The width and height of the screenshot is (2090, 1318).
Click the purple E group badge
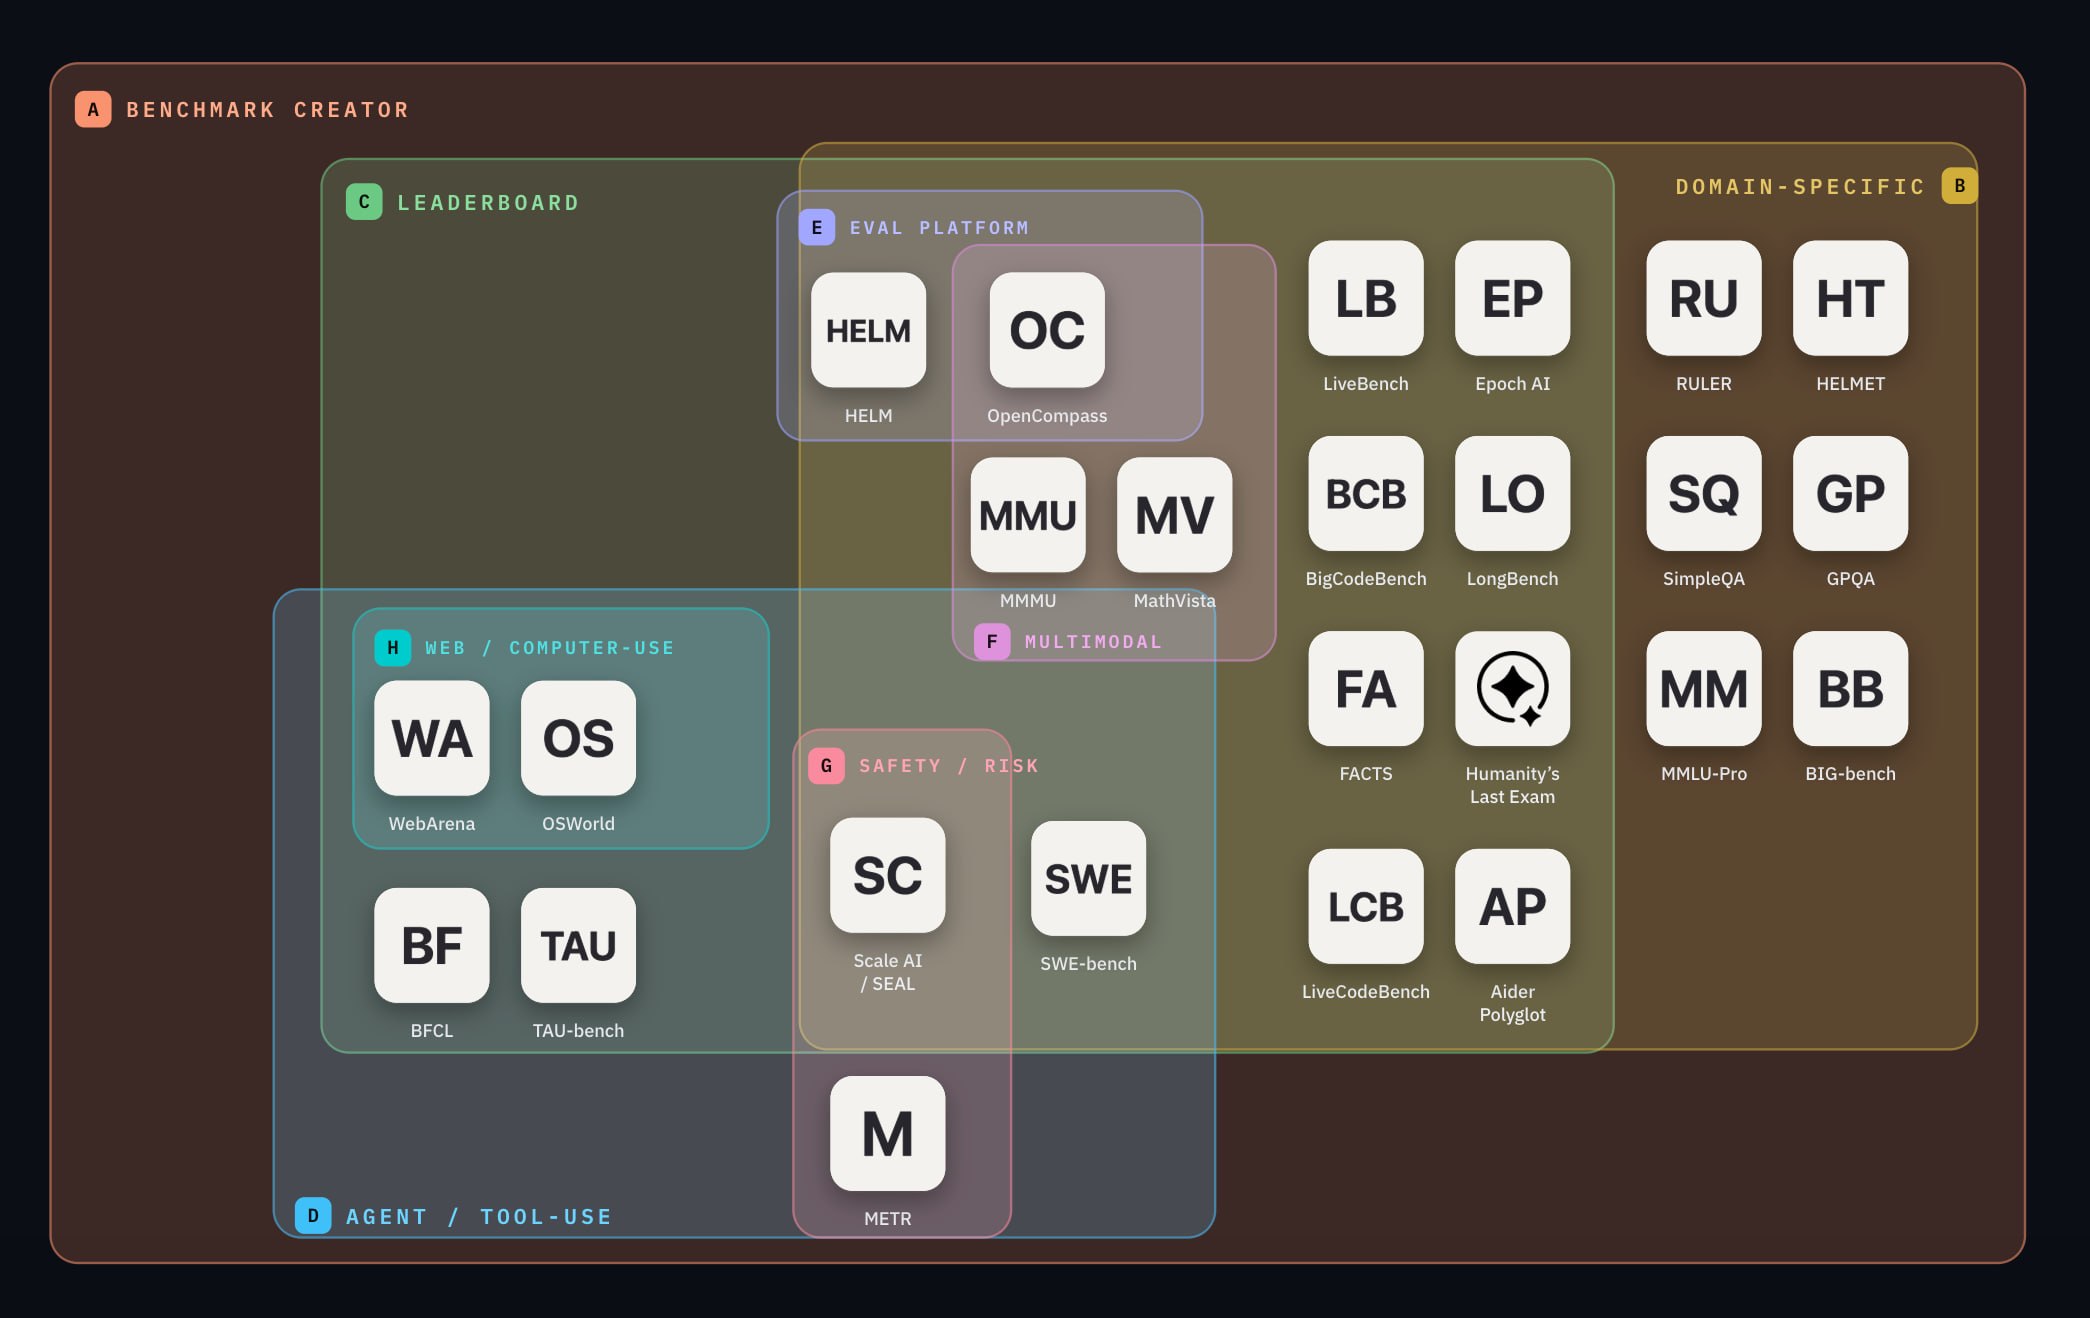click(817, 227)
